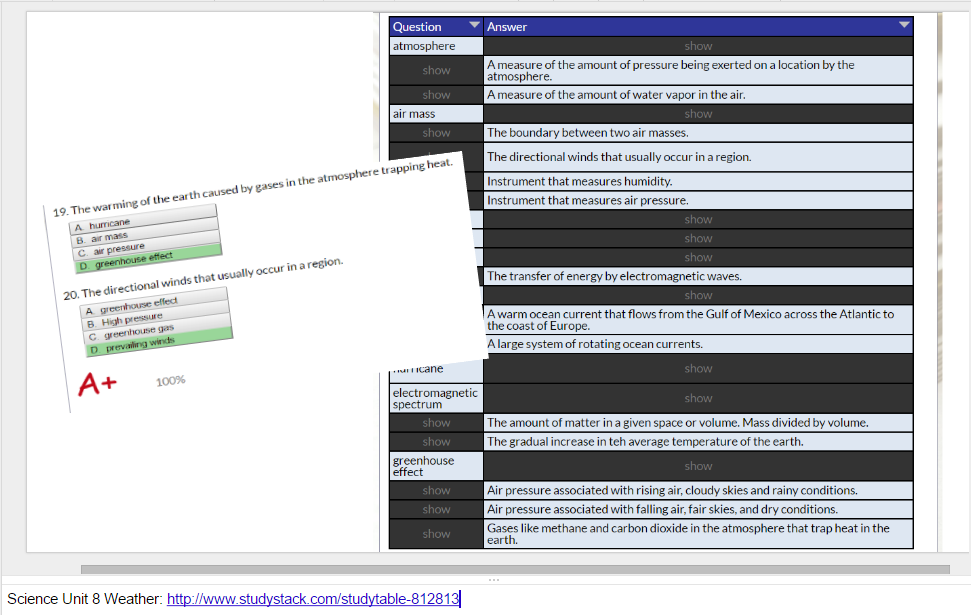
Task: Click 'The amount of matter in a given space' cell
Action: pyautogui.click(x=698, y=422)
